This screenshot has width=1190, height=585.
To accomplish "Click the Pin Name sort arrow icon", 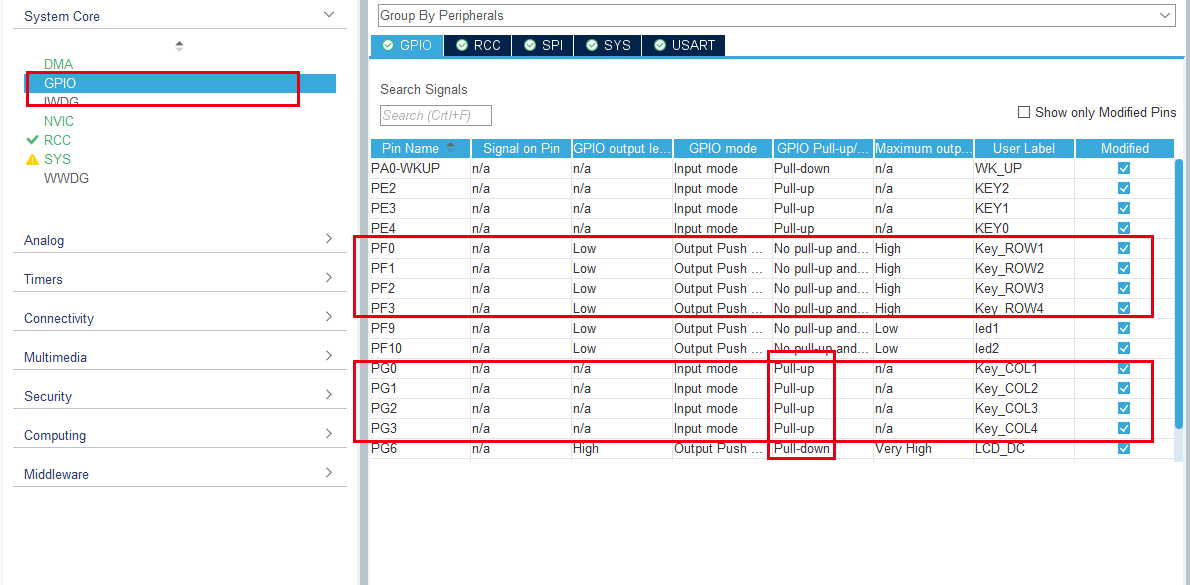I will 451,147.
